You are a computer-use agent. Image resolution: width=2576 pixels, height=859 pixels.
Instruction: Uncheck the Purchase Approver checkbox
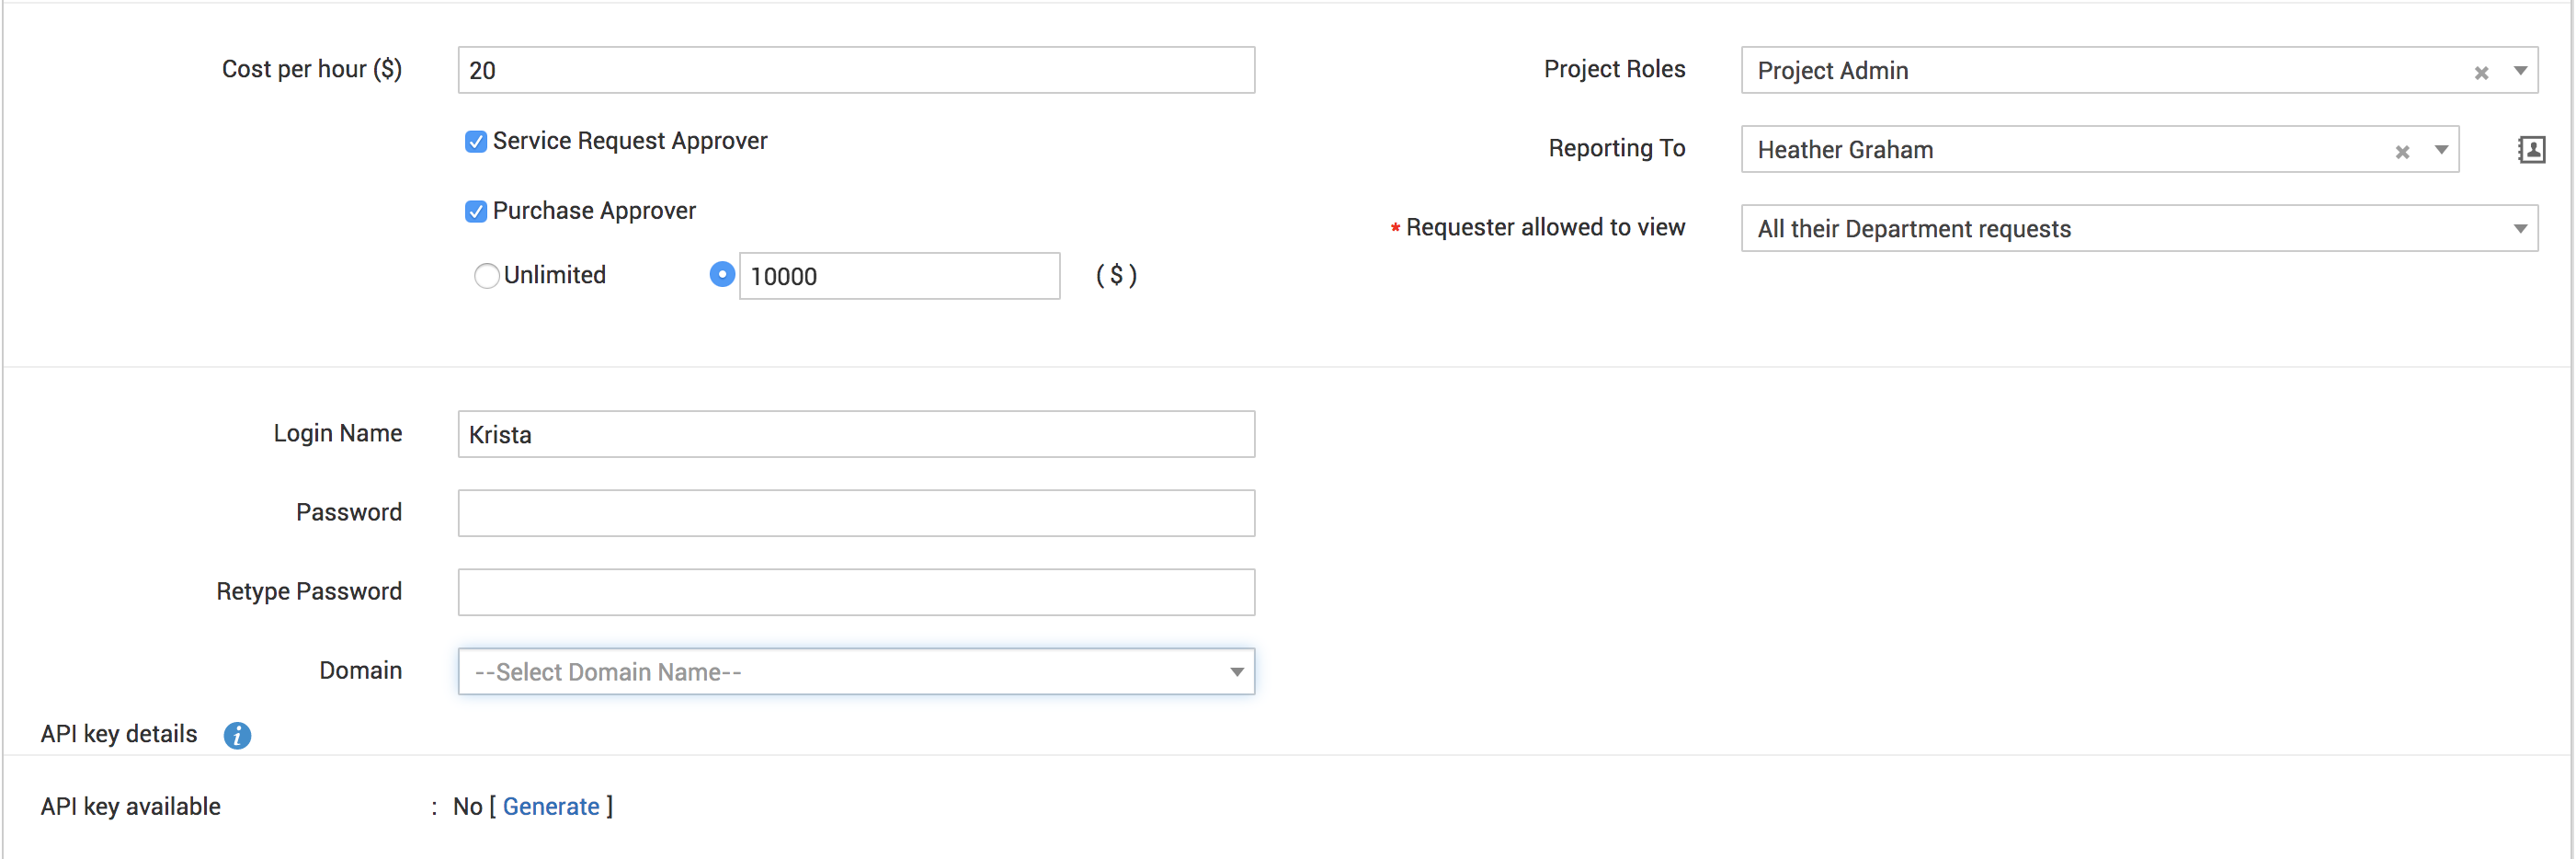tap(476, 211)
